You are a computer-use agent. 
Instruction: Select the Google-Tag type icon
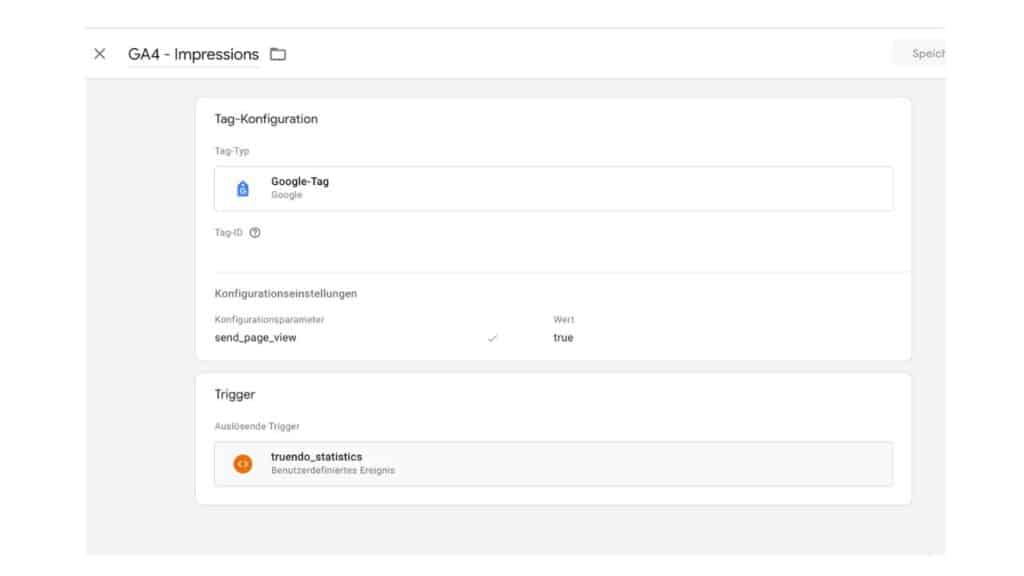point(243,189)
